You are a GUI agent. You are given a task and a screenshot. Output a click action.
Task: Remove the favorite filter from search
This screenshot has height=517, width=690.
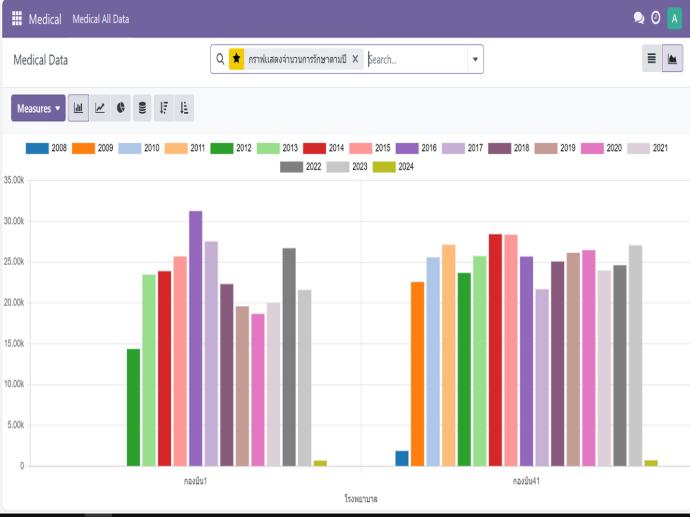click(x=356, y=60)
